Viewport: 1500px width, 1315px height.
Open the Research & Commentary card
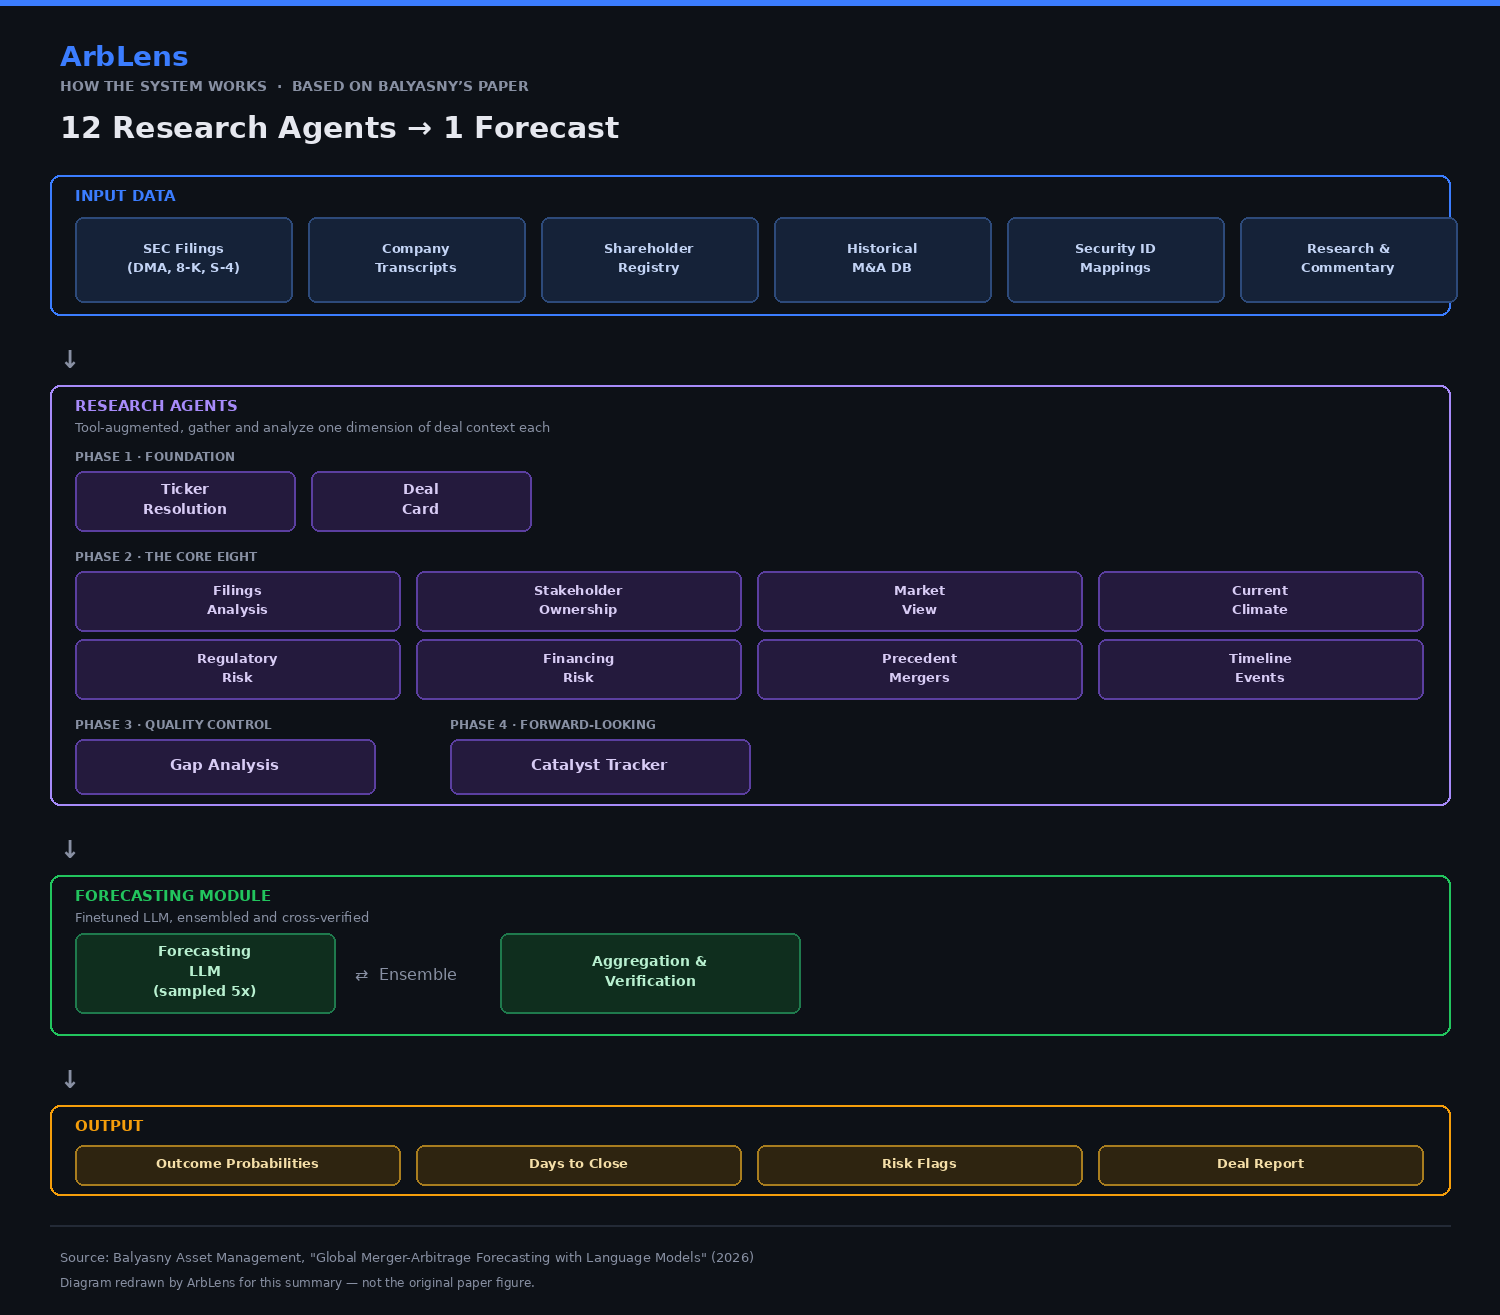(1349, 260)
